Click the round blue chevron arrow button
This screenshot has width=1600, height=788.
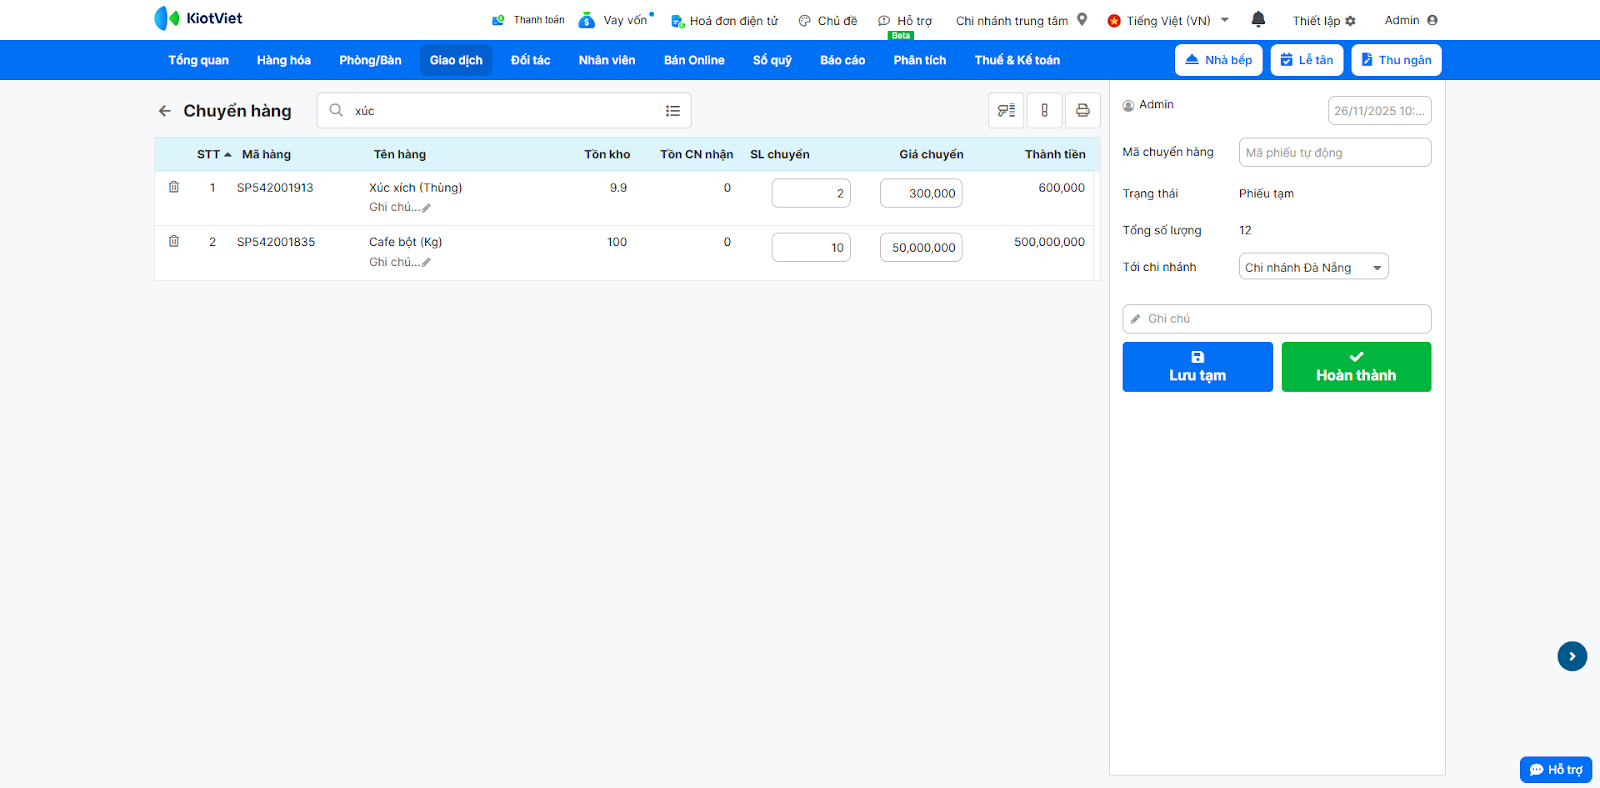[1572, 656]
